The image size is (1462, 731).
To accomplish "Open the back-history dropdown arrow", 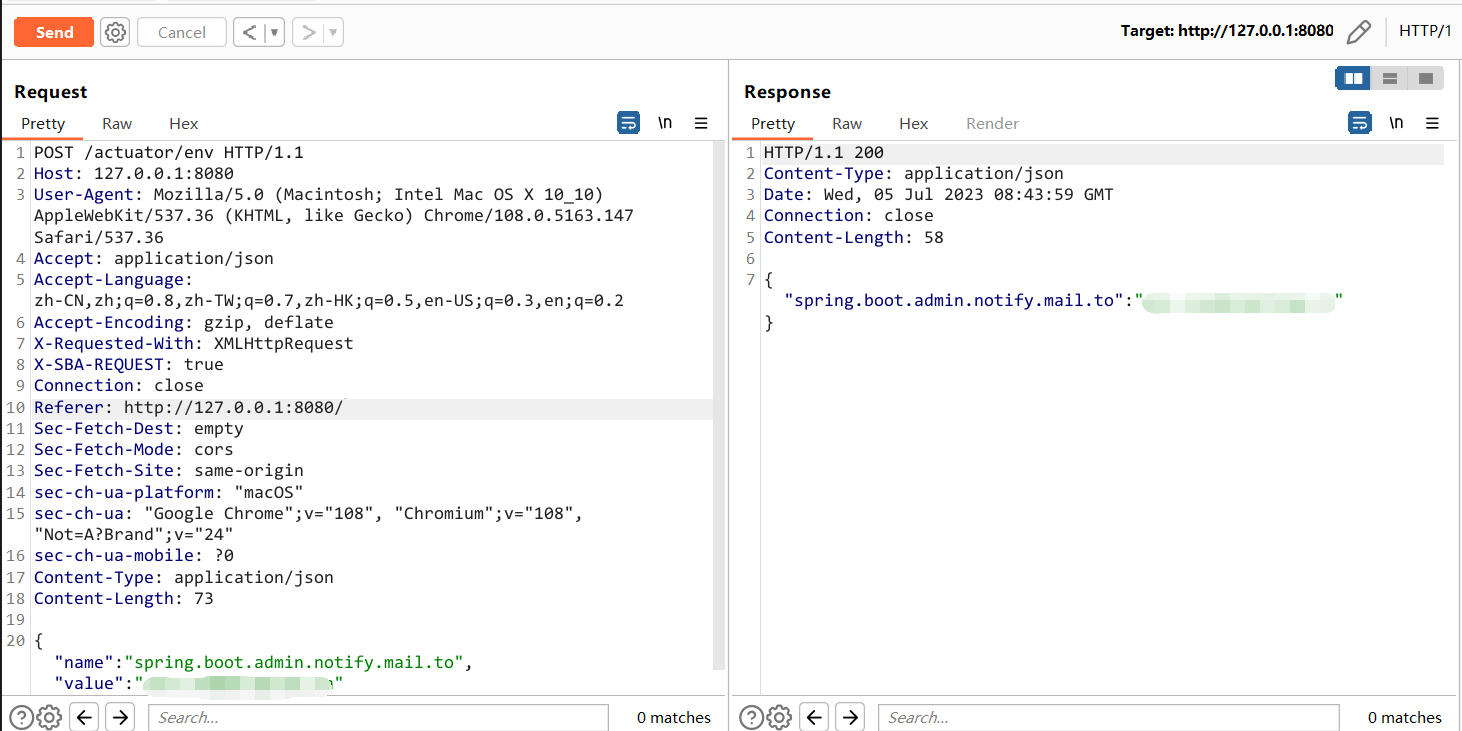I will pyautogui.click(x=275, y=32).
